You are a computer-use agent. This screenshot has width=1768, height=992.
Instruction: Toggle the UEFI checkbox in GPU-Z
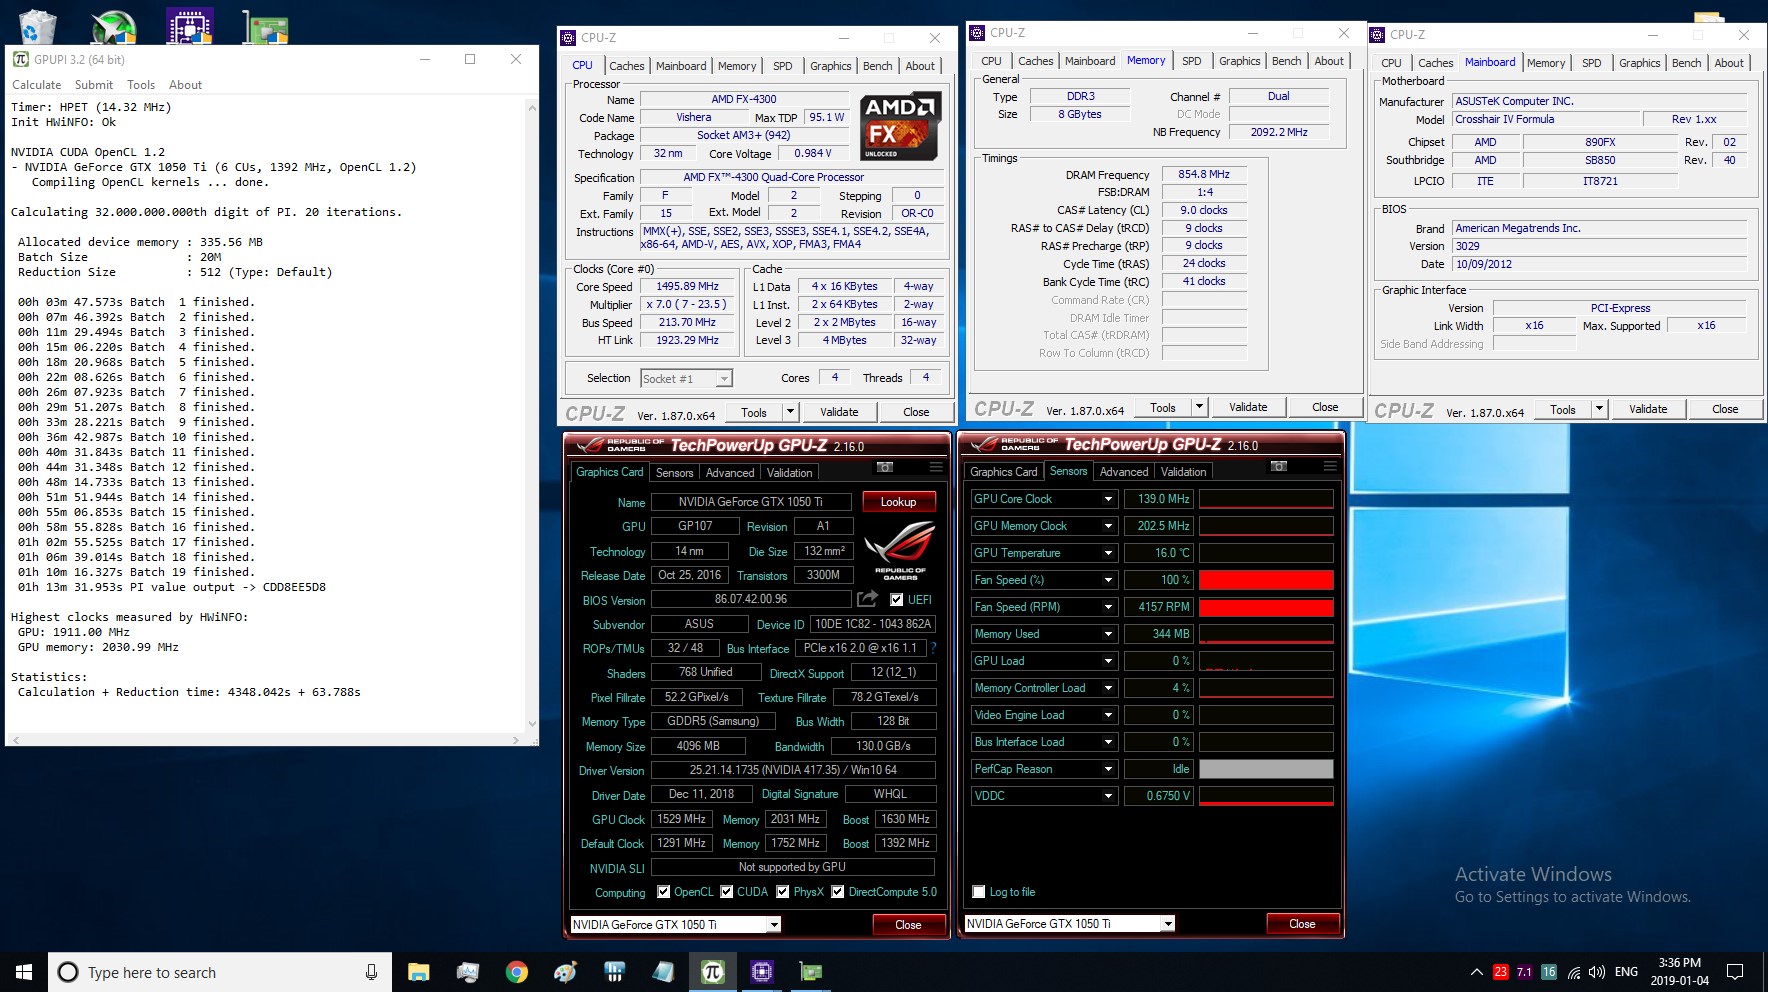(x=896, y=600)
